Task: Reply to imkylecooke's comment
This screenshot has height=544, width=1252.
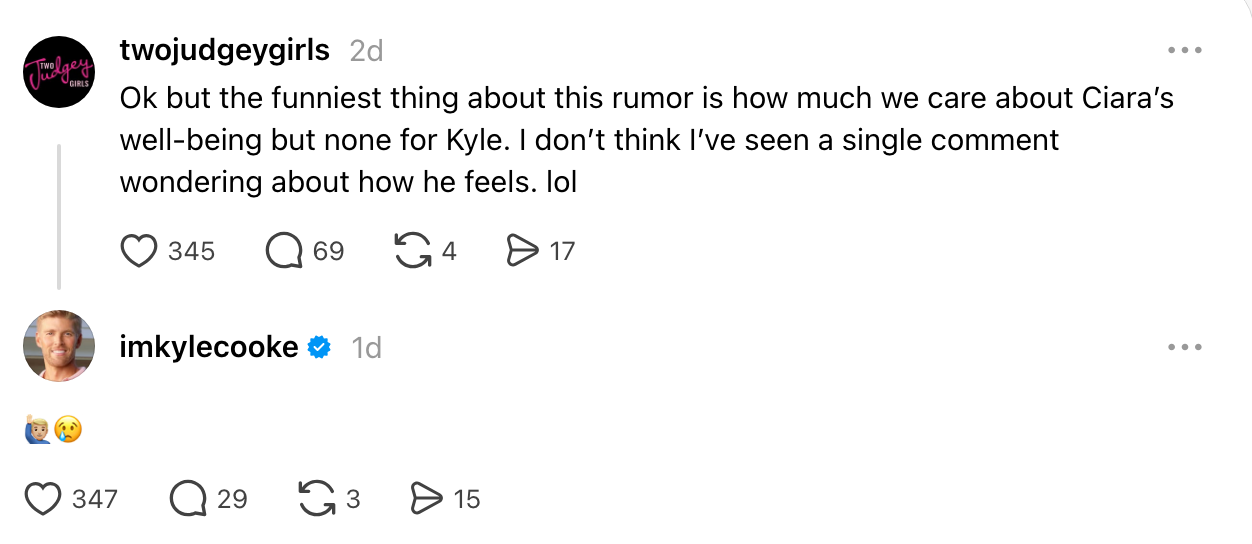Action: pyautogui.click(x=188, y=498)
